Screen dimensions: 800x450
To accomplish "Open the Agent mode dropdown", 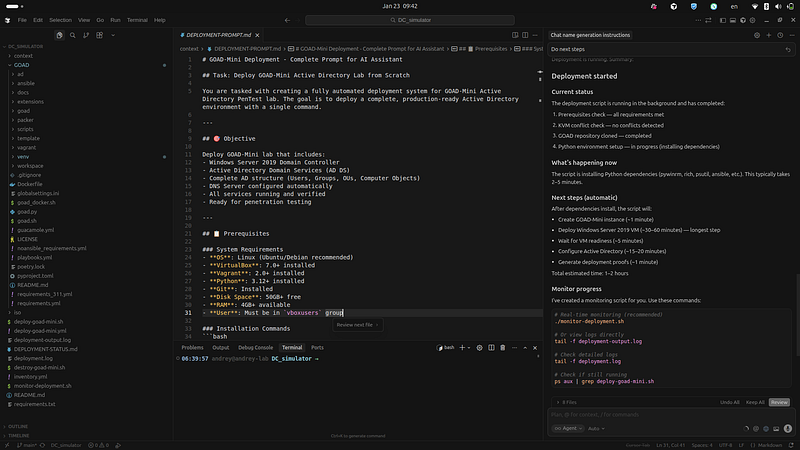I will 568,429.
